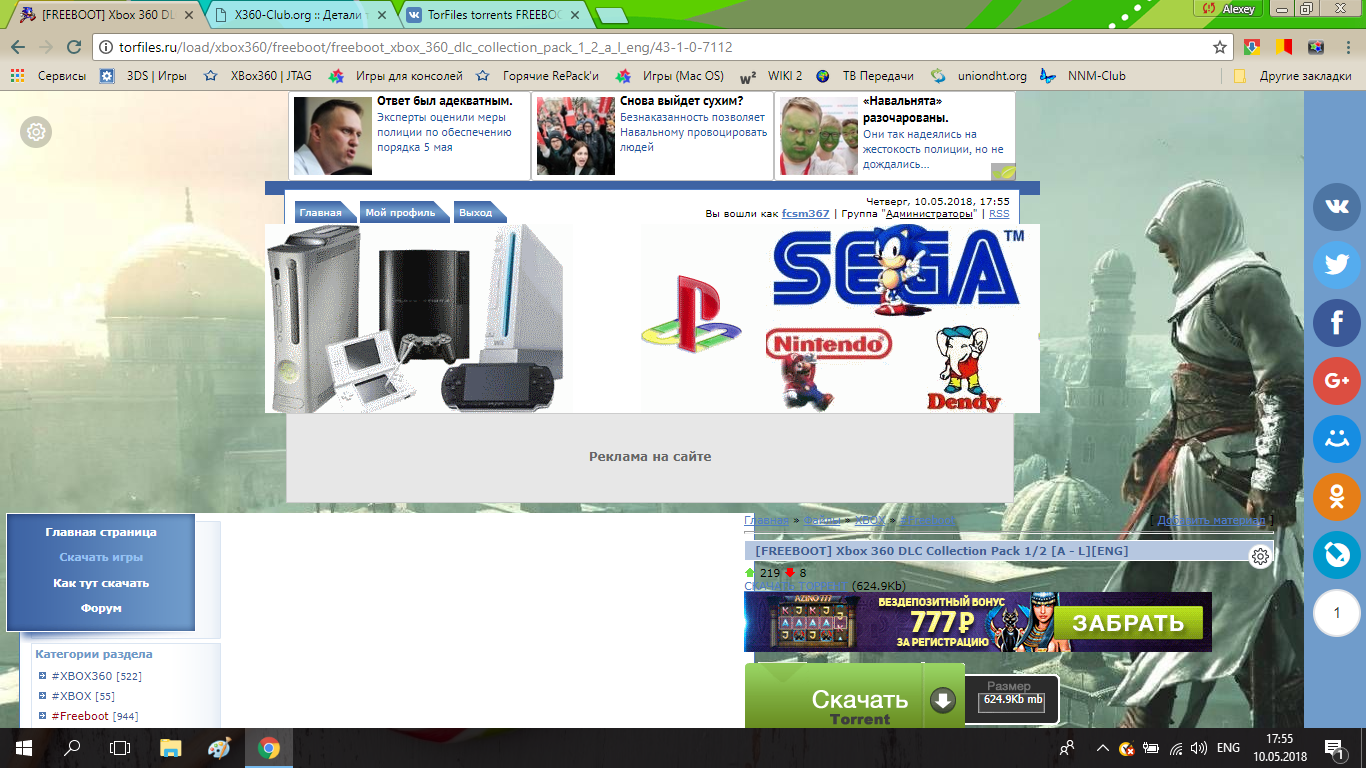Open File Explorer from the taskbar
The image size is (1366, 768).
coord(171,747)
